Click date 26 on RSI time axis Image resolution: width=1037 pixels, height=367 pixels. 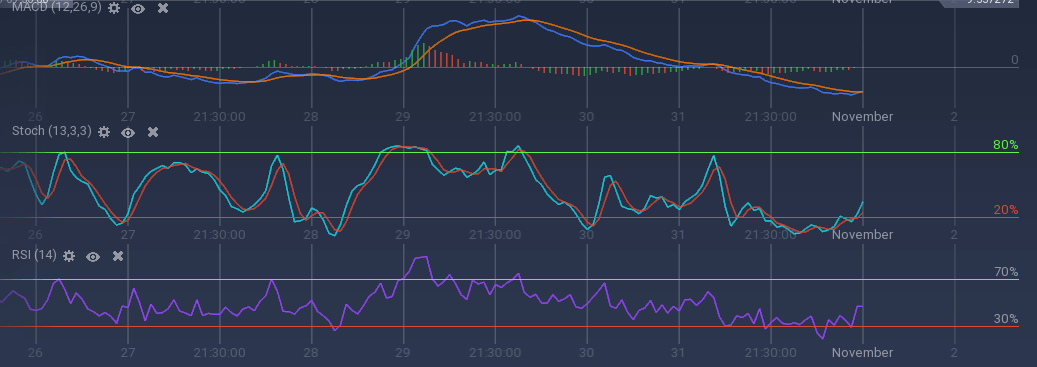pos(35,352)
